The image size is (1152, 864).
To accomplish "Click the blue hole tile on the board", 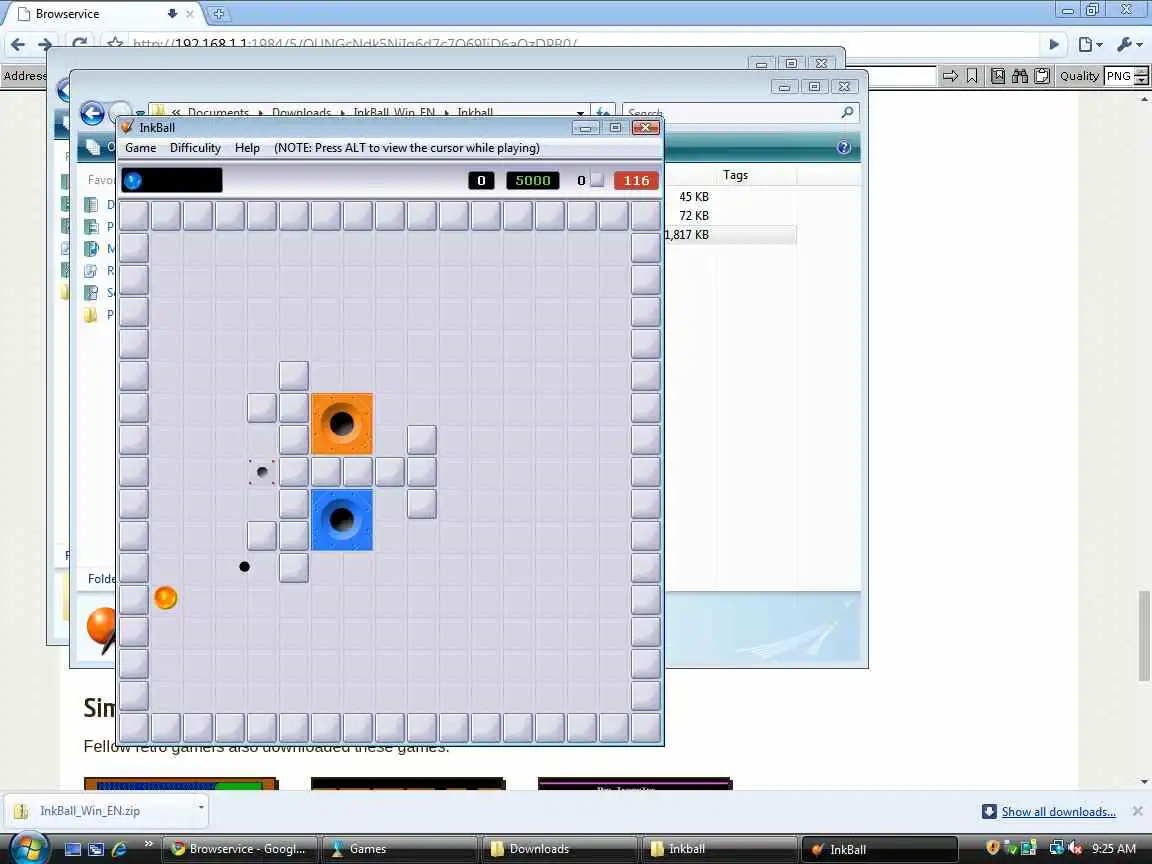I will pos(342,519).
